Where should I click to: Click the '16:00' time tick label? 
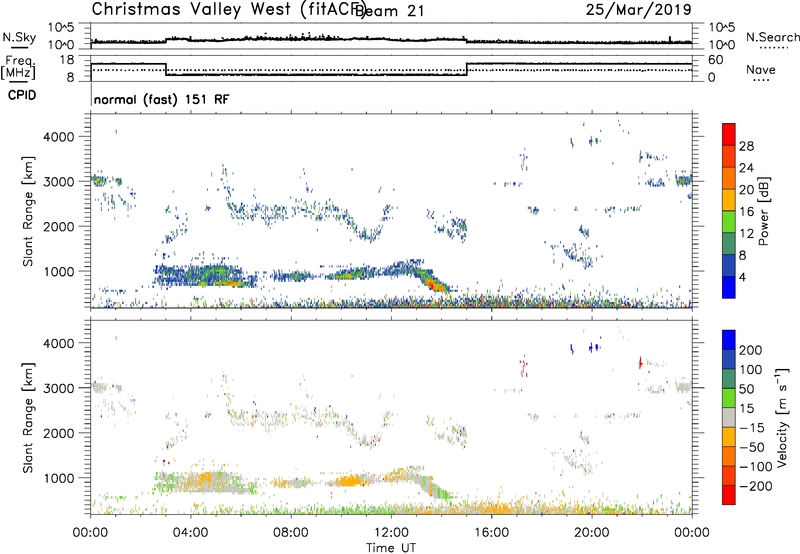coord(491,533)
